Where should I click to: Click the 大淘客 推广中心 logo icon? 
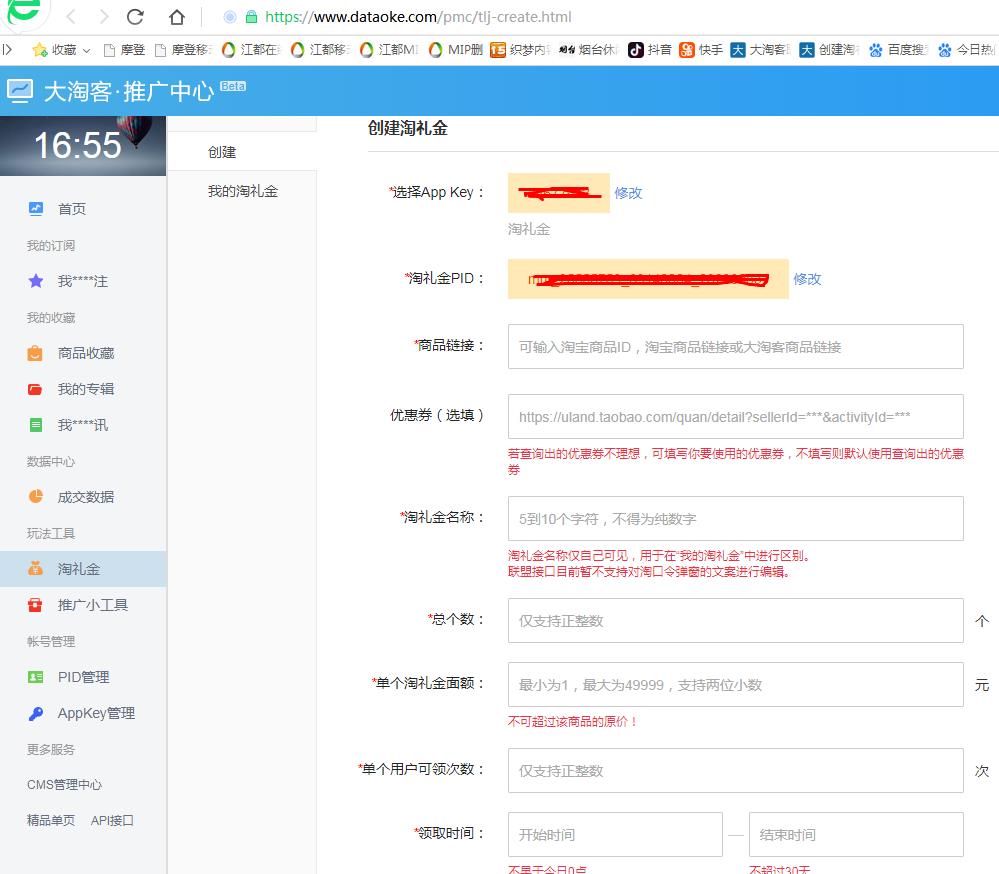click(20, 91)
